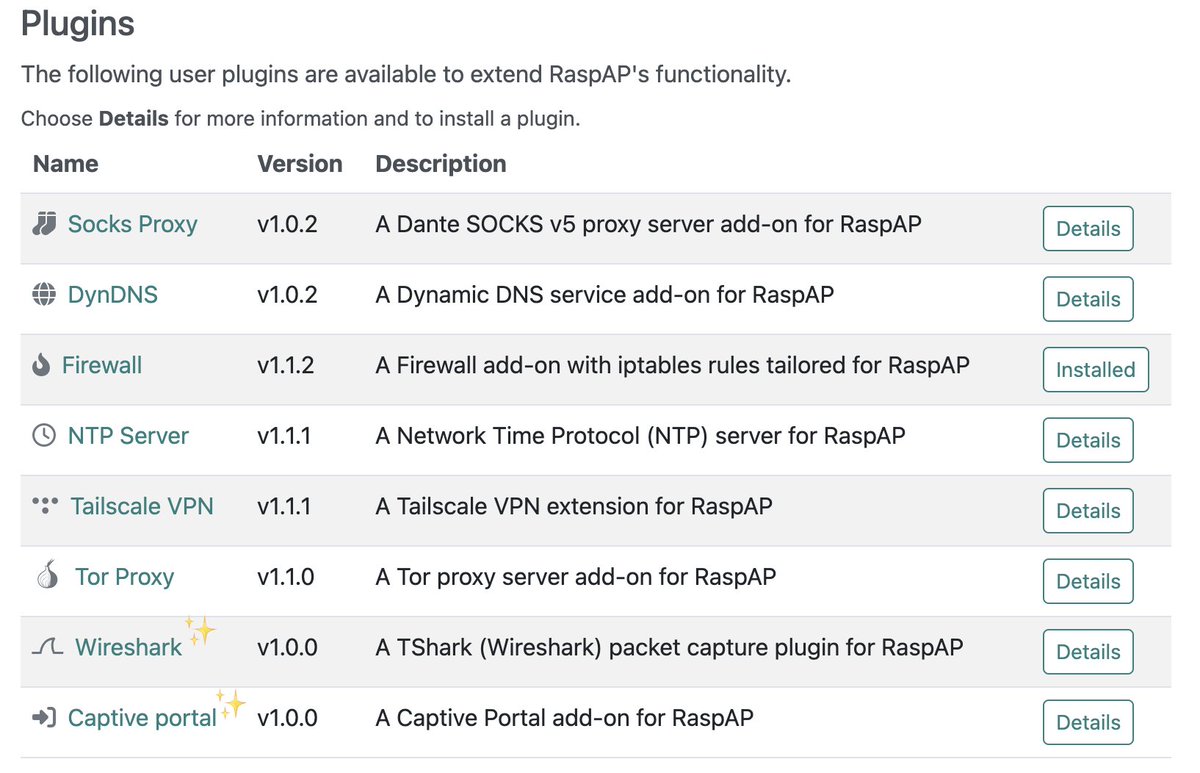Screen dimensions: 1200x773
Task: Show Details for NTP Server
Action: click(1088, 440)
